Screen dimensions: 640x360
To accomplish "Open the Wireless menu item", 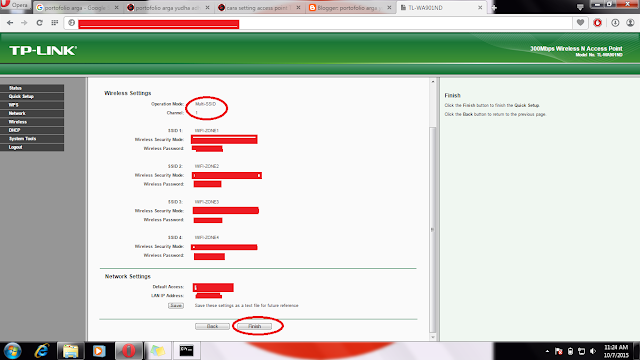I will (32, 122).
